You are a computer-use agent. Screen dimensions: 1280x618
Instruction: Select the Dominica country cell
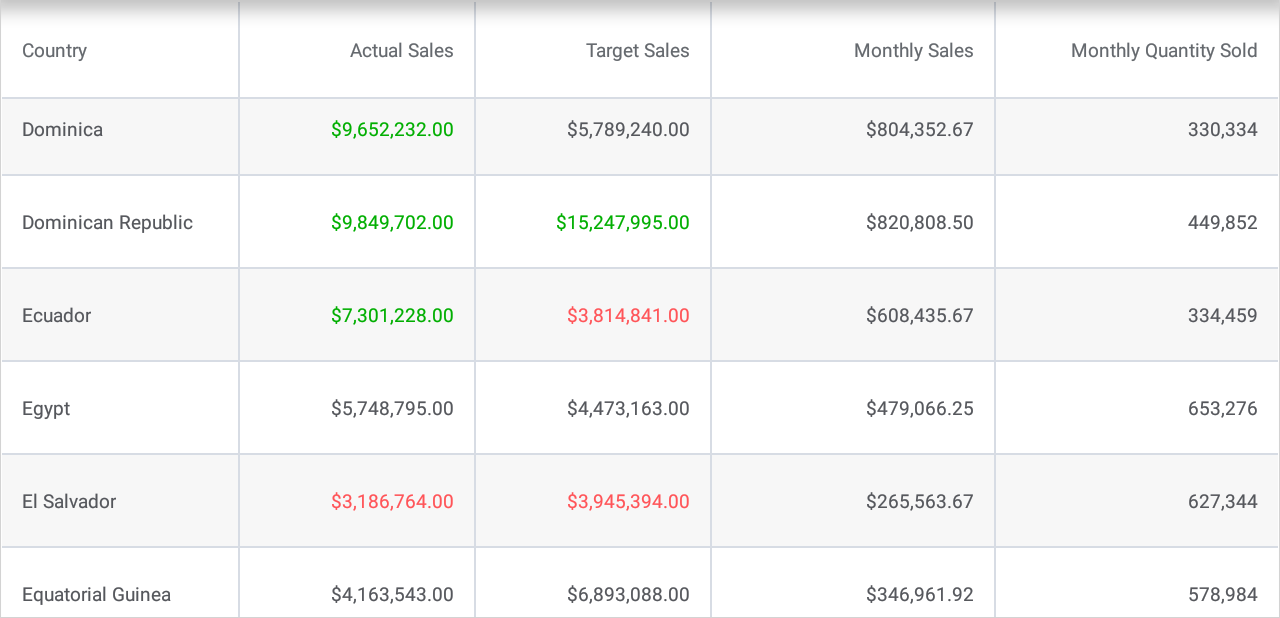(x=62, y=130)
